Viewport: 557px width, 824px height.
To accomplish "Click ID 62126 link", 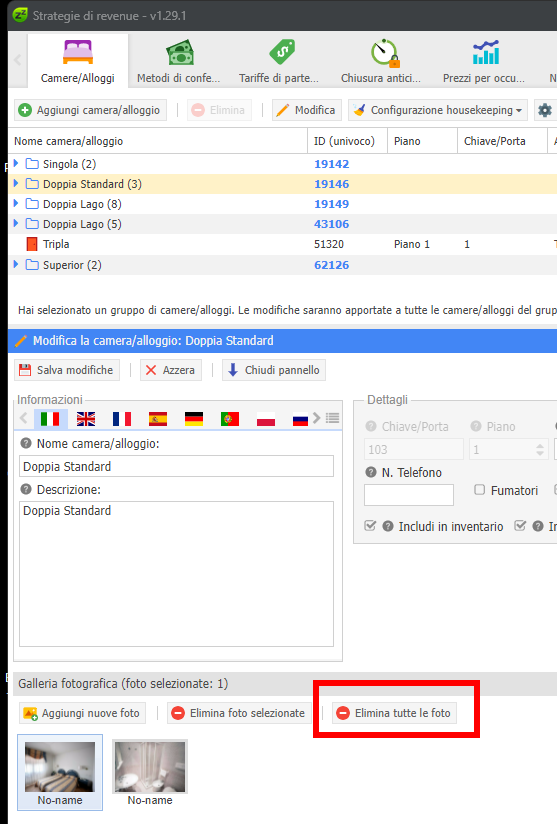I will pos(332,265).
